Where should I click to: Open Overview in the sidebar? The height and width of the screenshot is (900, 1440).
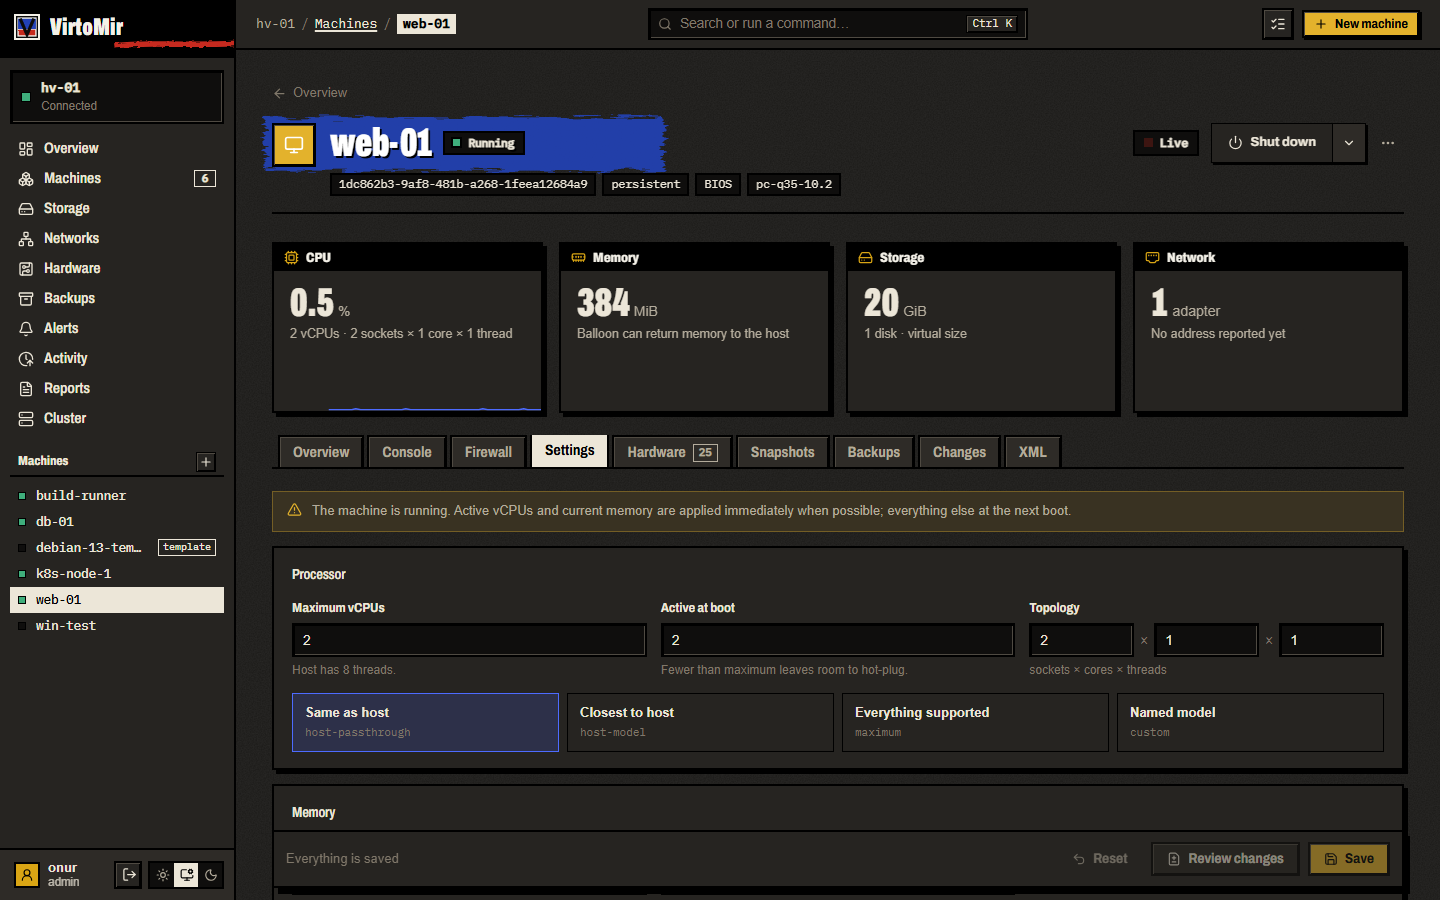pos(117,148)
